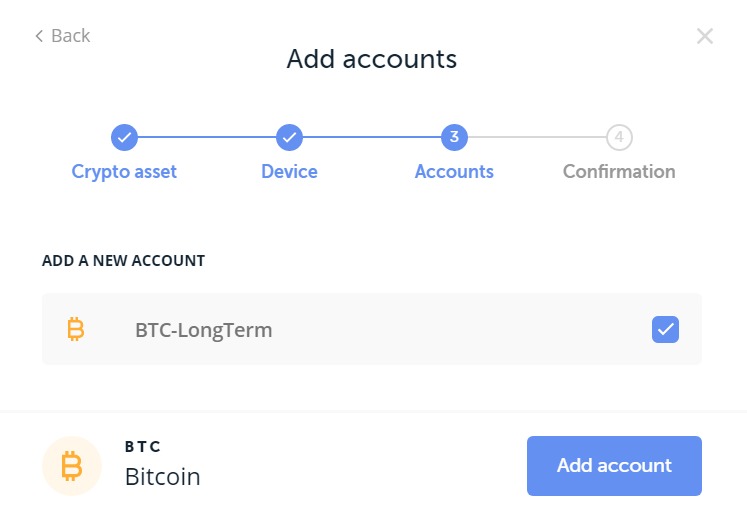Click the BTC ticker label in footer
Image resolution: width=747 pixels, height=505 pixels.
coord(142,446)
